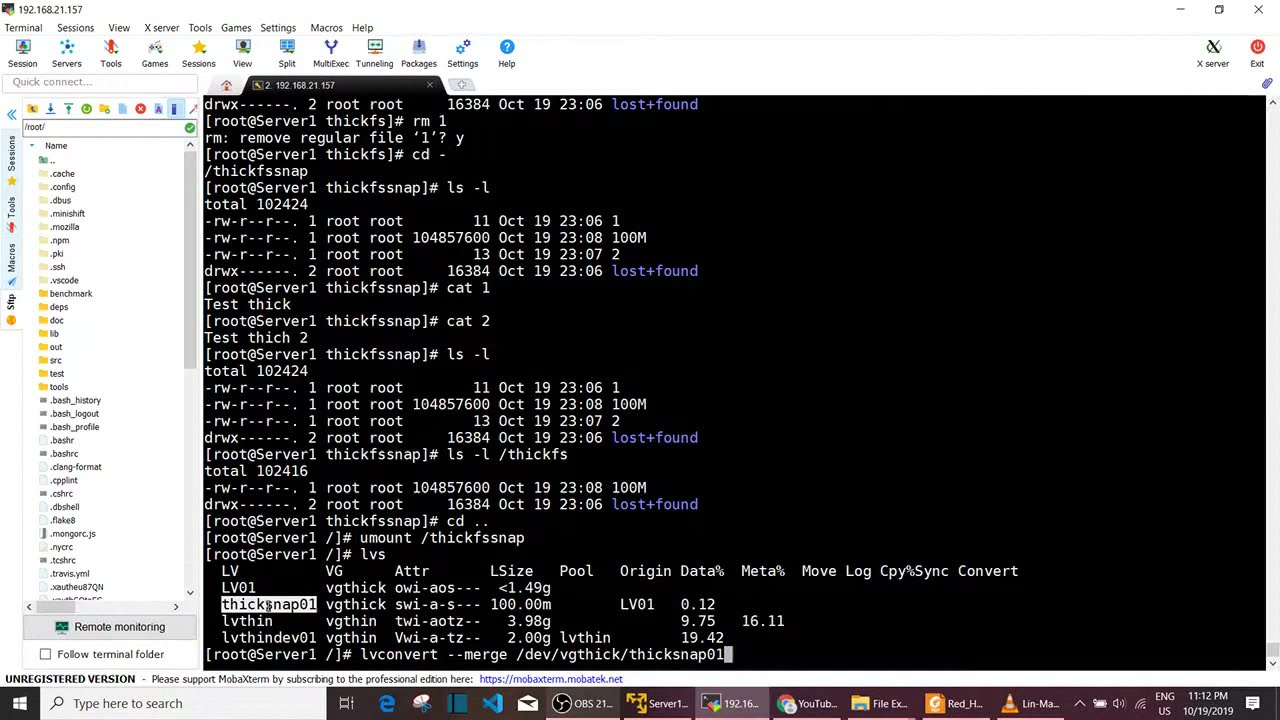Close the 192.168.21.157 tab
1280x720 pixels.
point(430,85)
